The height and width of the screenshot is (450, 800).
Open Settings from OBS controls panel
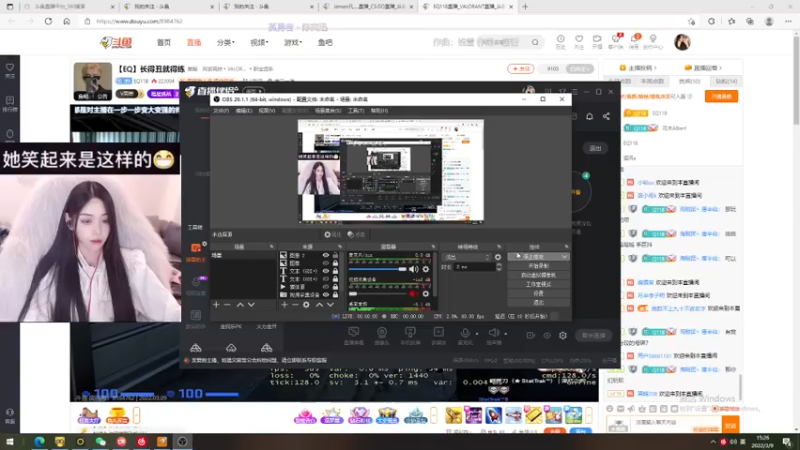(x=538, y=293)
